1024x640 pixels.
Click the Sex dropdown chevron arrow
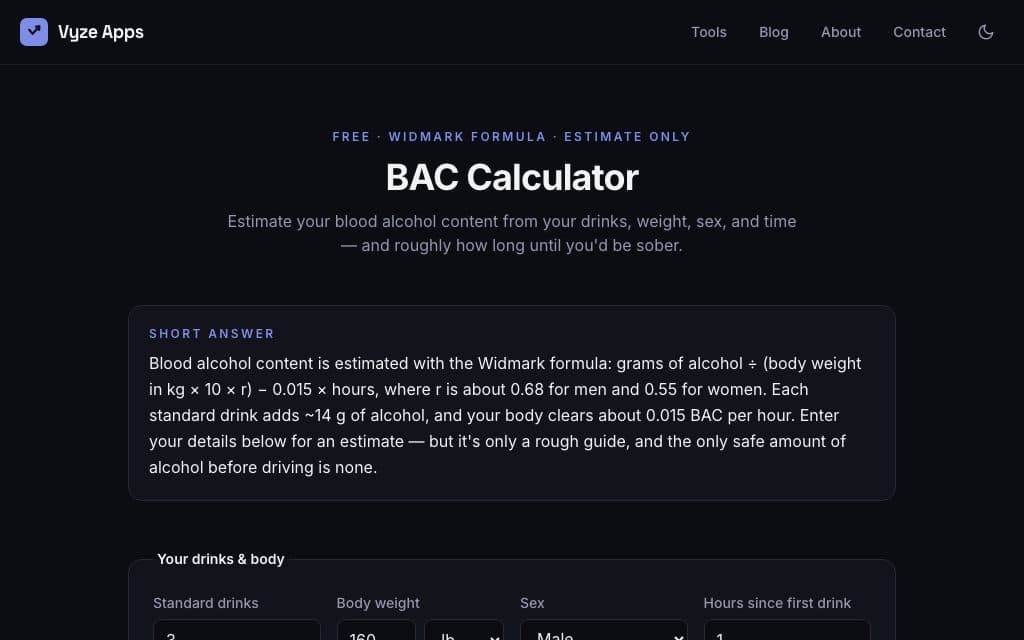(678, 636)
